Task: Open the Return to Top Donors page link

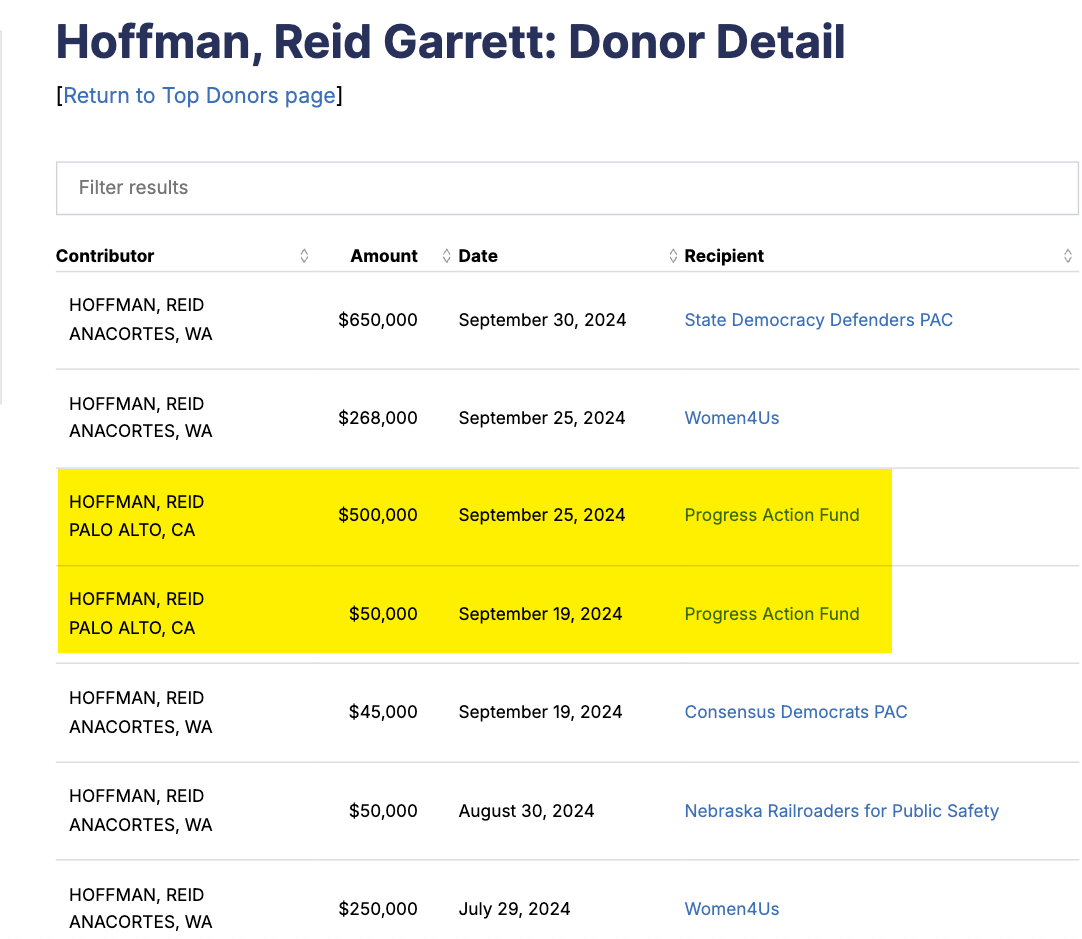Action: point(199,95)
